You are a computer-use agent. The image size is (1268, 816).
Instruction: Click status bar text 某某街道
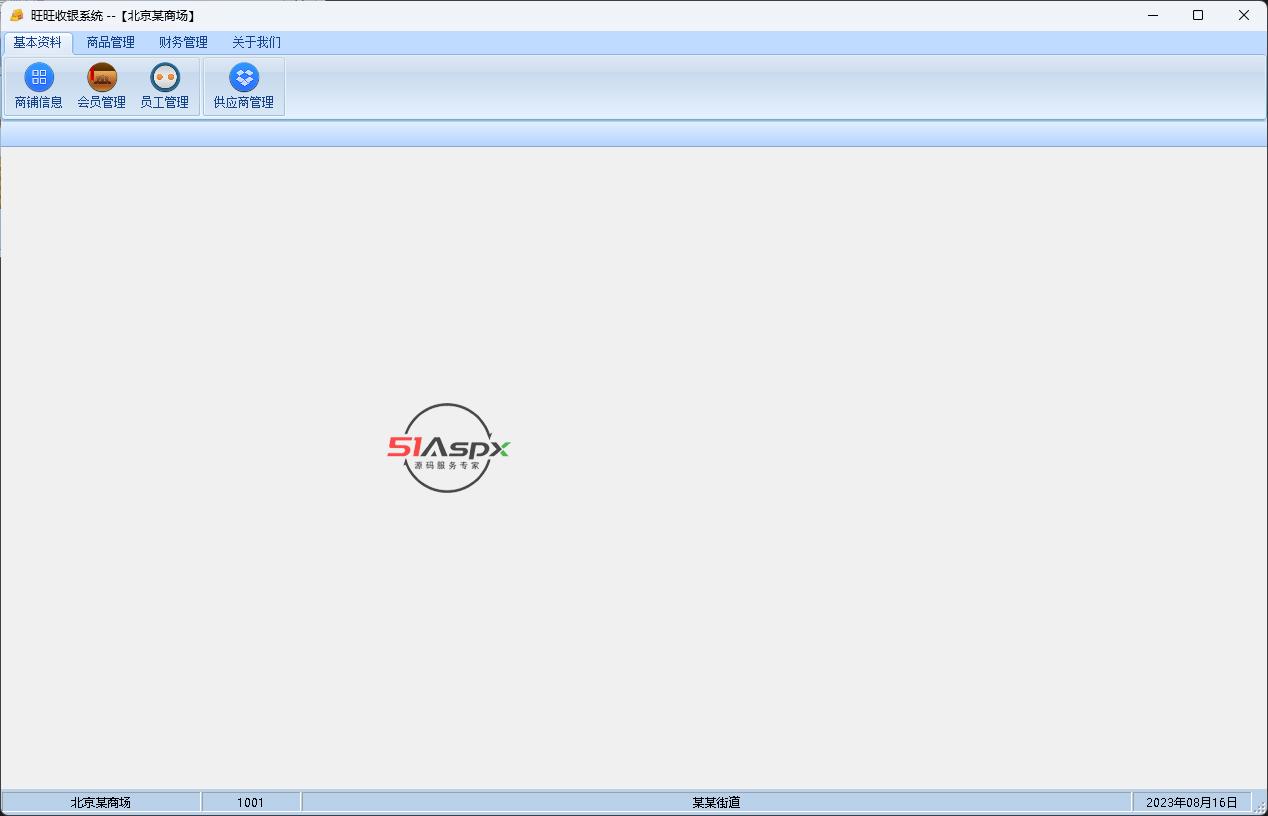pyautogui.click(x=716, y=802)
